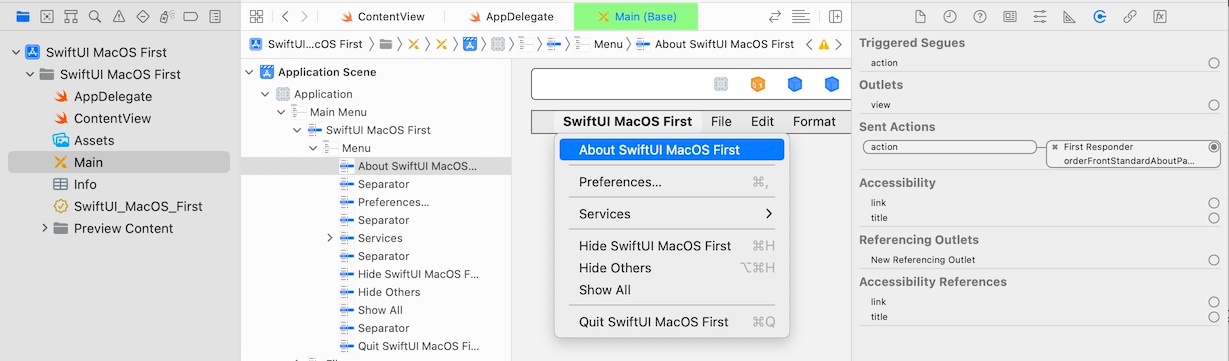
Task: Select Hide Others in the outline
Action: click(389, 292)
